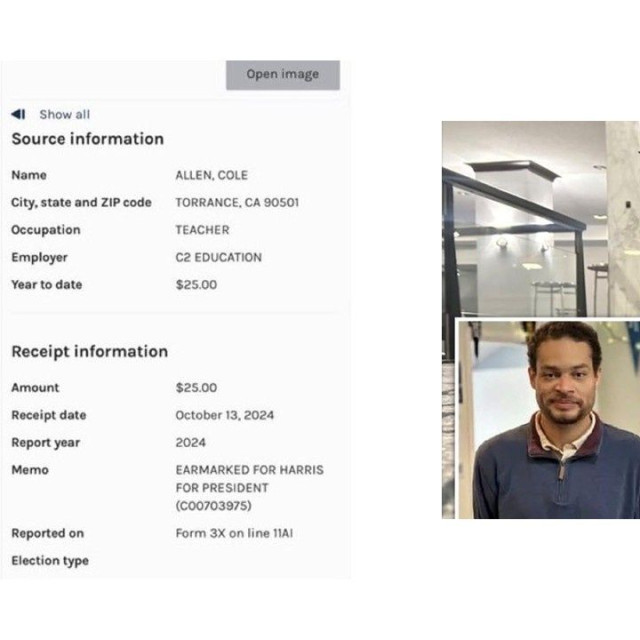Viewport: 640px width, 640px height.
Task: Select the Report year 2024 value
Action: point(190,442)
